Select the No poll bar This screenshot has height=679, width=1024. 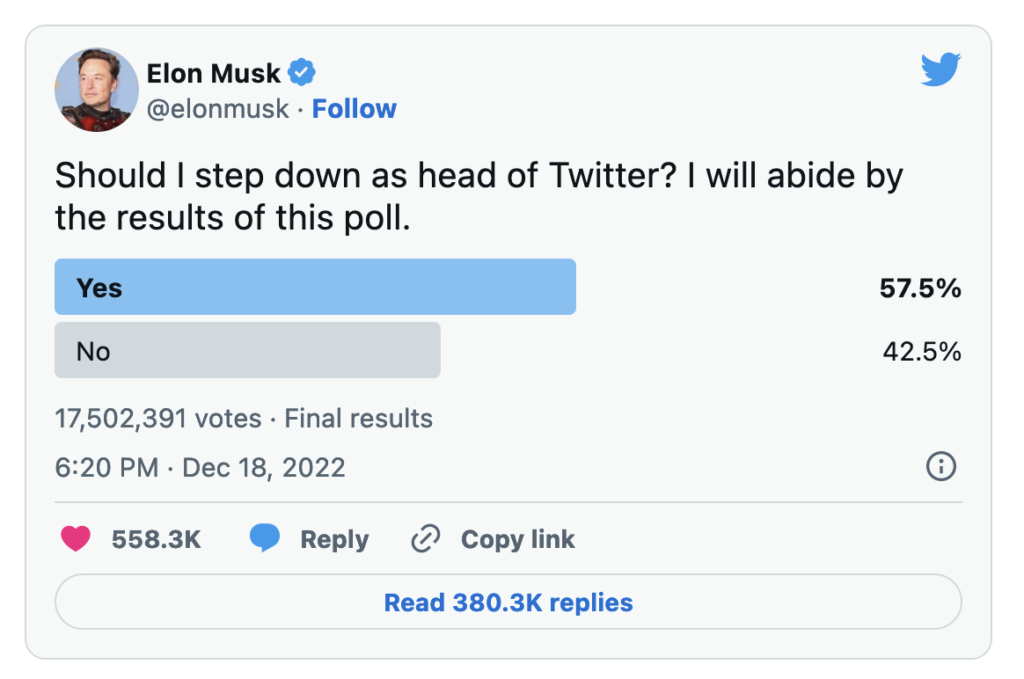pyautogui.click(x=248, y=350)
